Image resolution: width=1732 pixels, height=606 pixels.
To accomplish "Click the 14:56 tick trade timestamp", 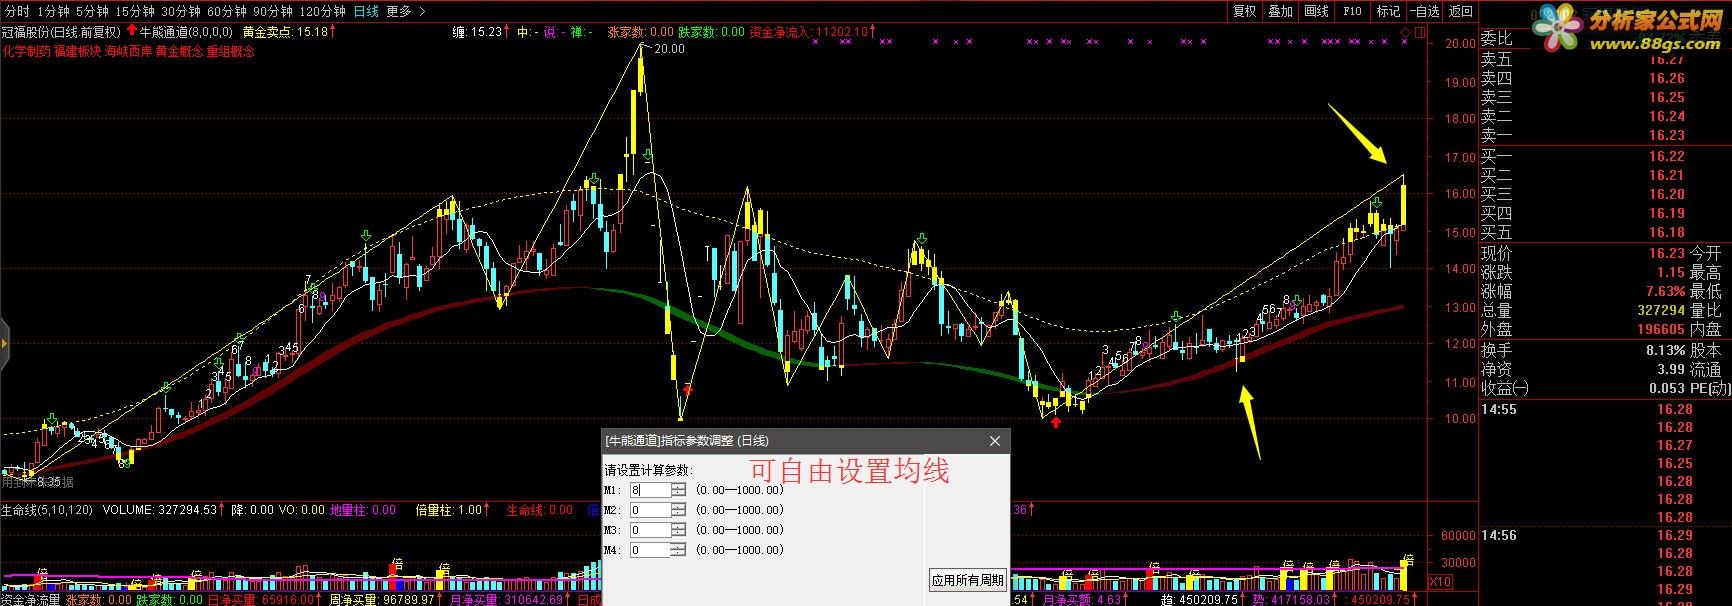I will [1499, 535].
